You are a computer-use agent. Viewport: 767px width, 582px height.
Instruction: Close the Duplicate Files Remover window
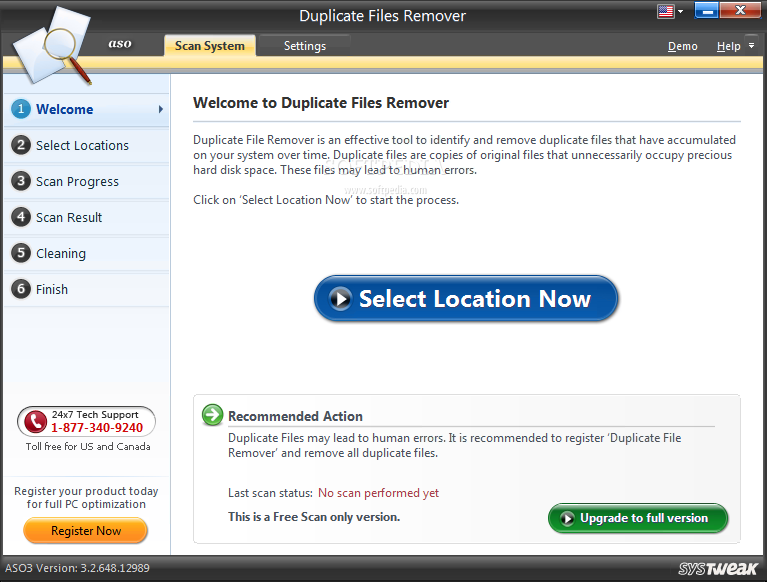(740, 10)
